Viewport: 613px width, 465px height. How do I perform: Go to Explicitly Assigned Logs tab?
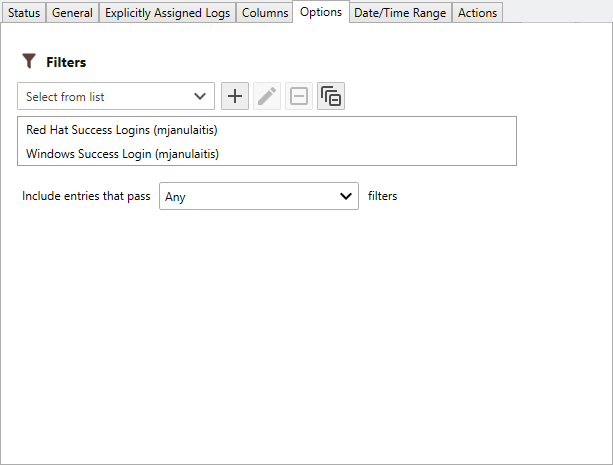(x=167, y=13)
